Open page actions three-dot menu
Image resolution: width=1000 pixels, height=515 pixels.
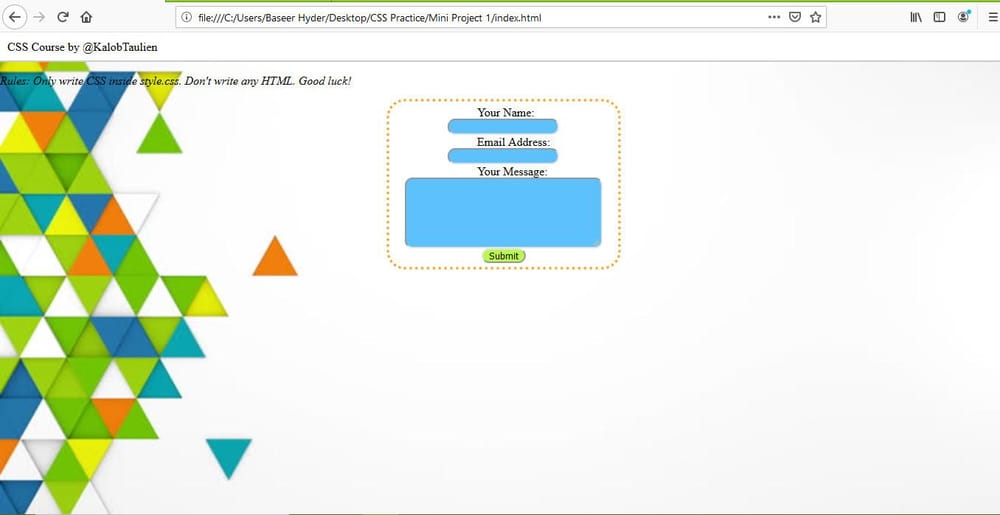(774, 17)
